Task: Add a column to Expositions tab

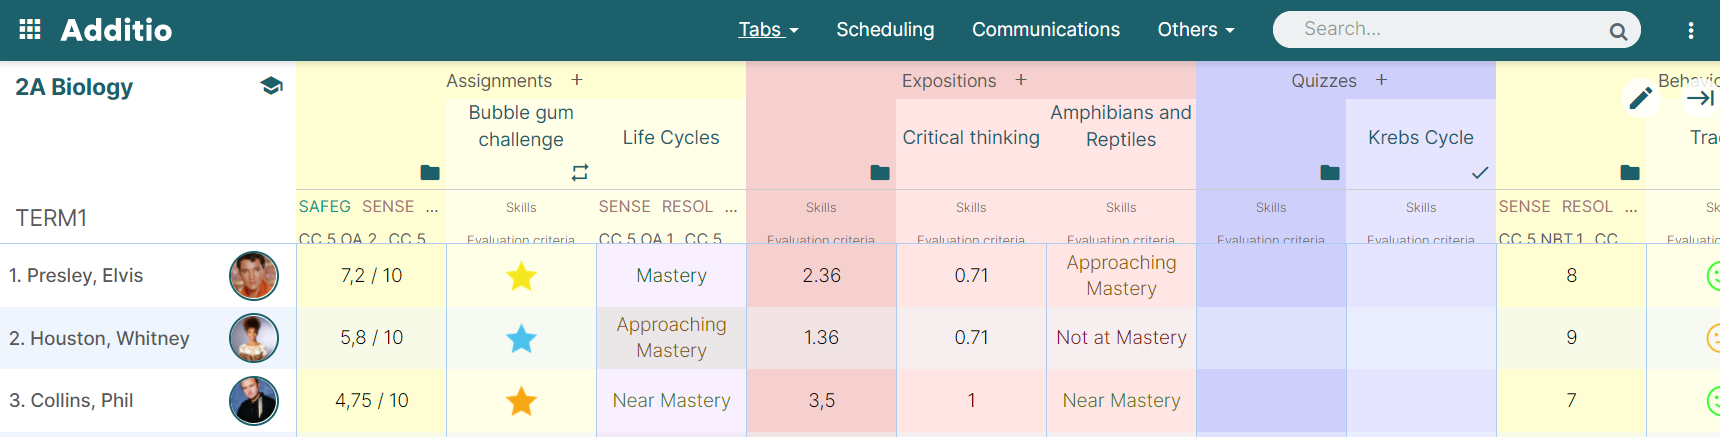Action: (x=1021, y=80)
